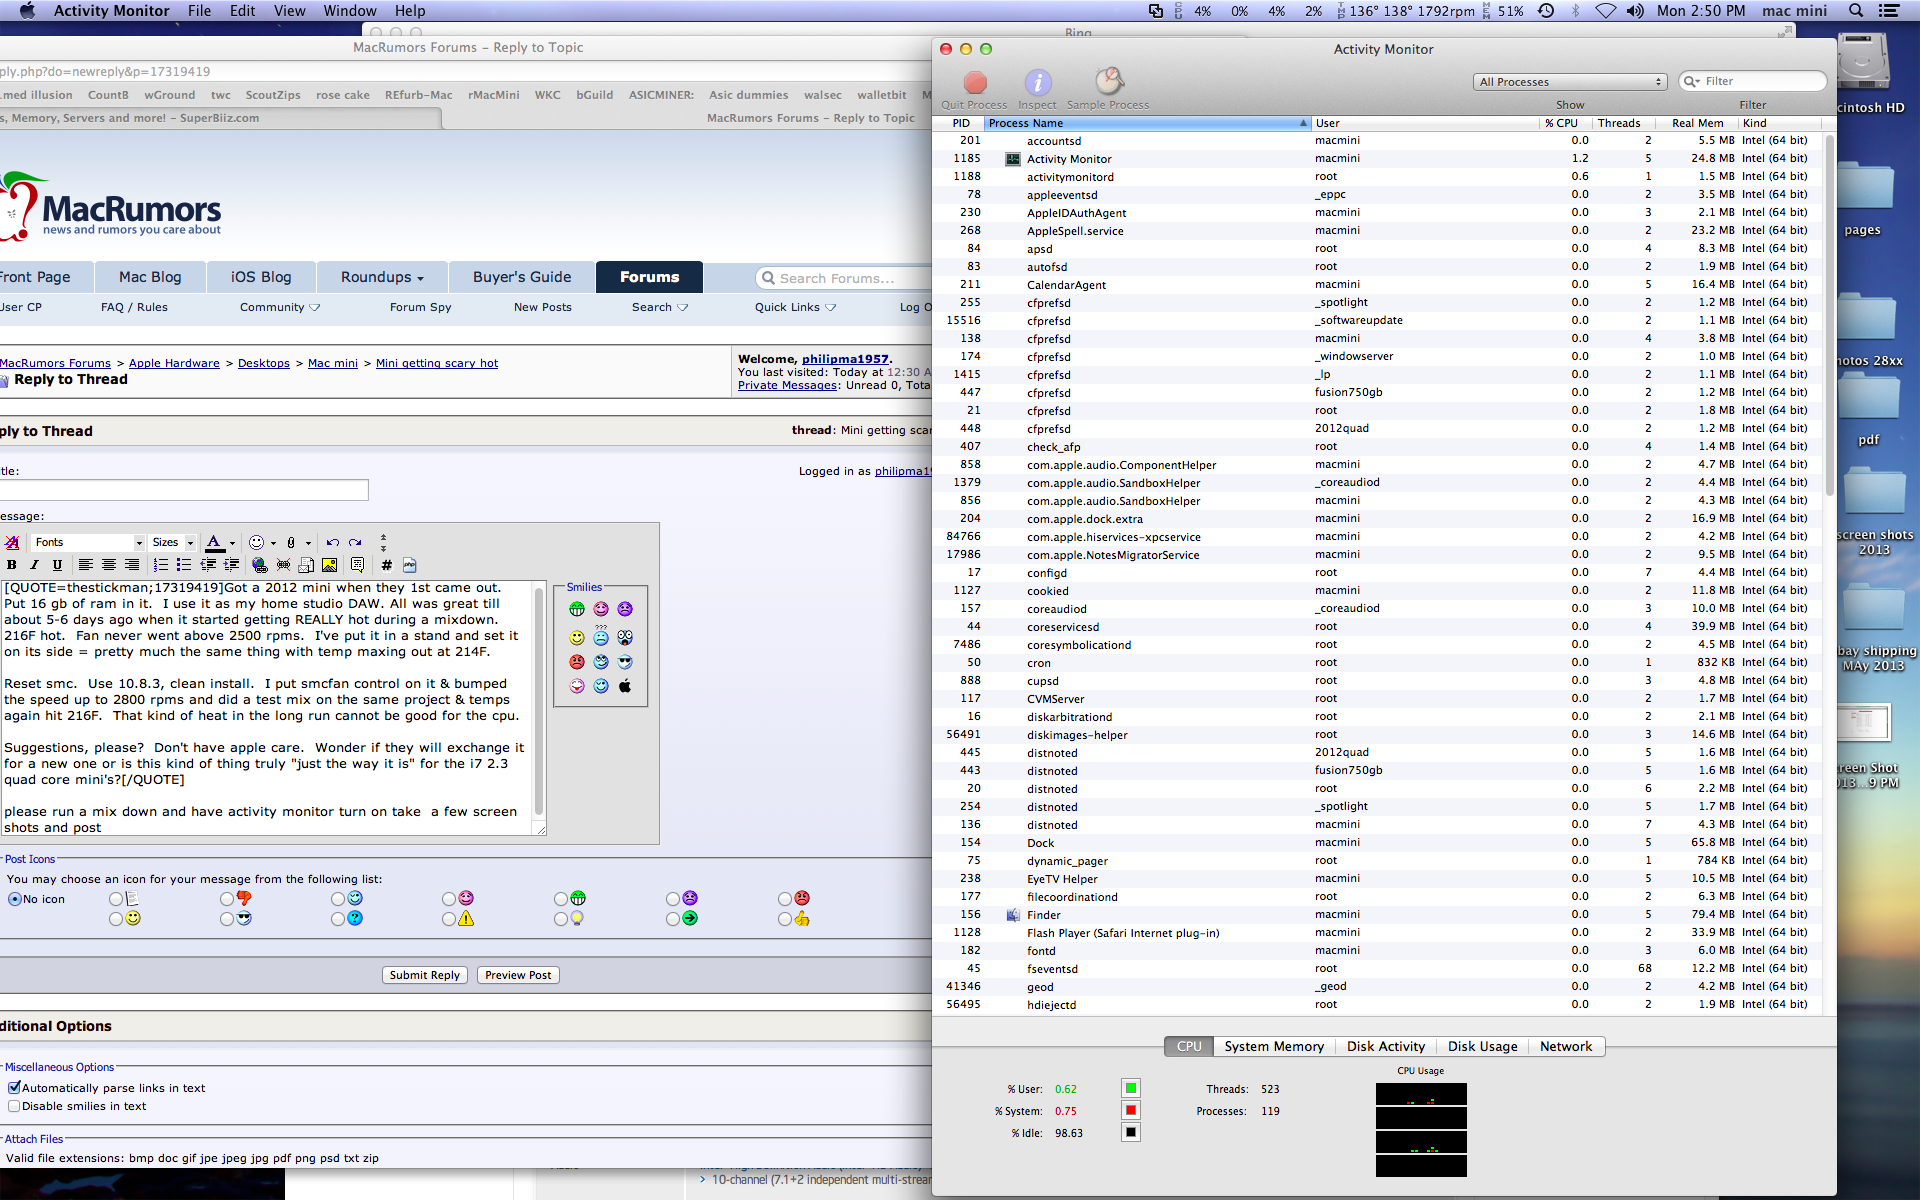Open the Fonts dropdown in editor
This screenshot has height=1200, width=1920.
88,542
